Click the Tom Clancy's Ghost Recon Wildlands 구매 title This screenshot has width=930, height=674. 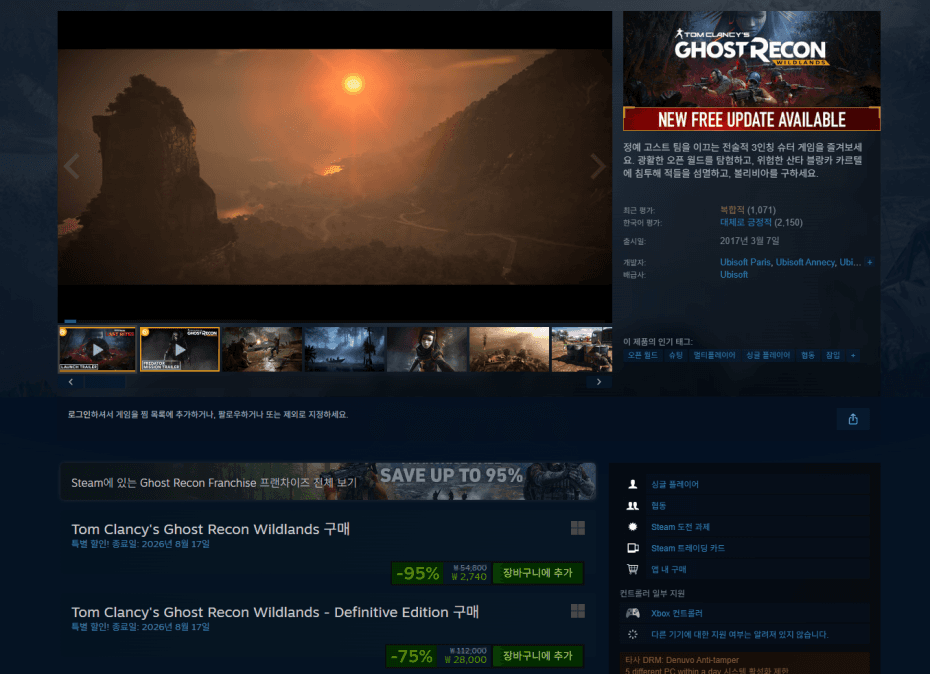pyautogui.click(x=211, y=529)
